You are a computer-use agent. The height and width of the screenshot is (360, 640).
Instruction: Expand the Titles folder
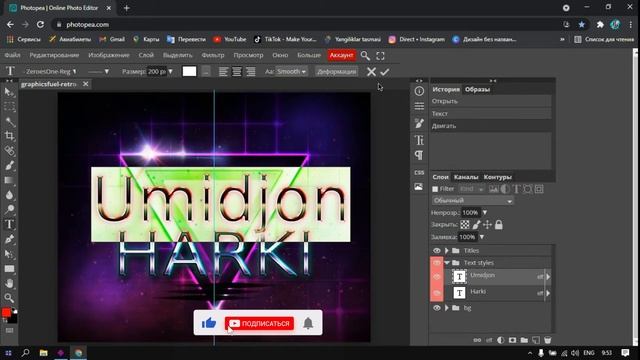coord(447,251)
